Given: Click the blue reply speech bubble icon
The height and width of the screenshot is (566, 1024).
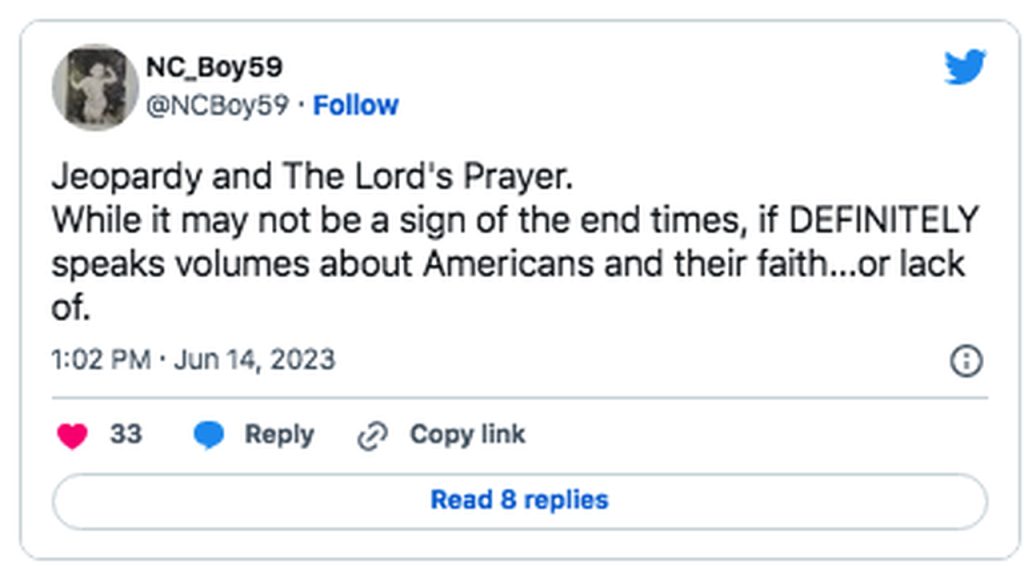Looking at the screenshot, I should pyautogui.click(x=209, y=435).
